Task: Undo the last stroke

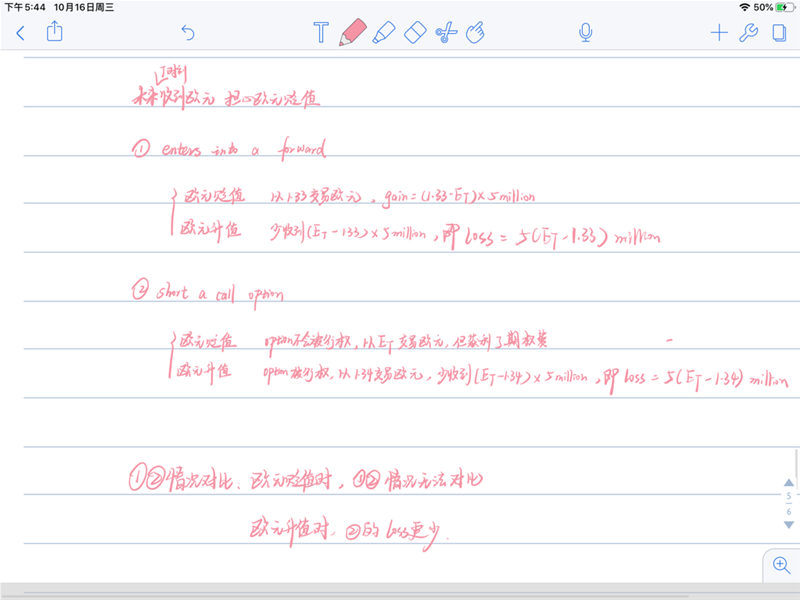Action: click(x=187, y=33)
